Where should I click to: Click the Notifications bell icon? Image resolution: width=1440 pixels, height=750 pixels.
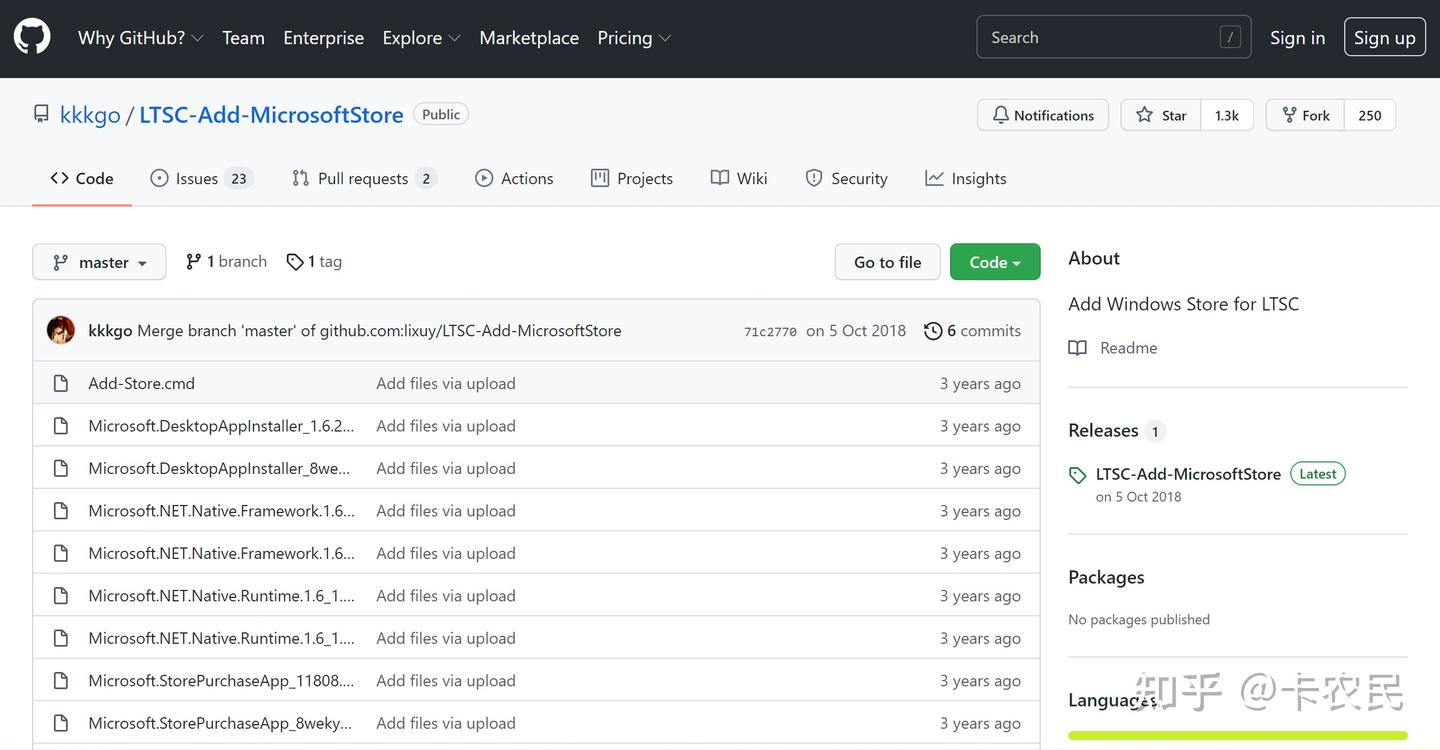(1000, 115)
